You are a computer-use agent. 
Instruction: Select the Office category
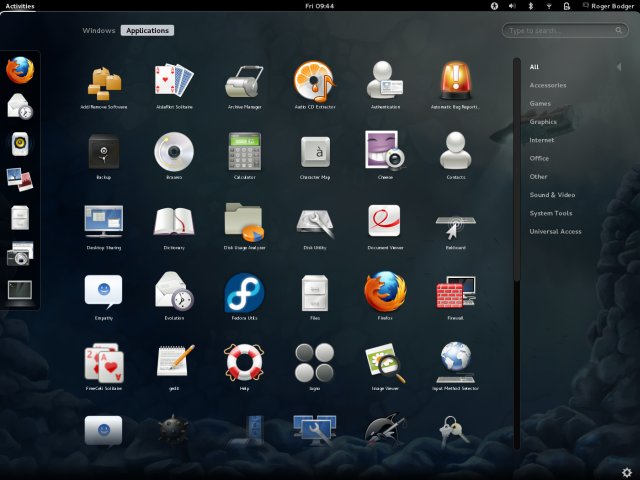[539, 158]
